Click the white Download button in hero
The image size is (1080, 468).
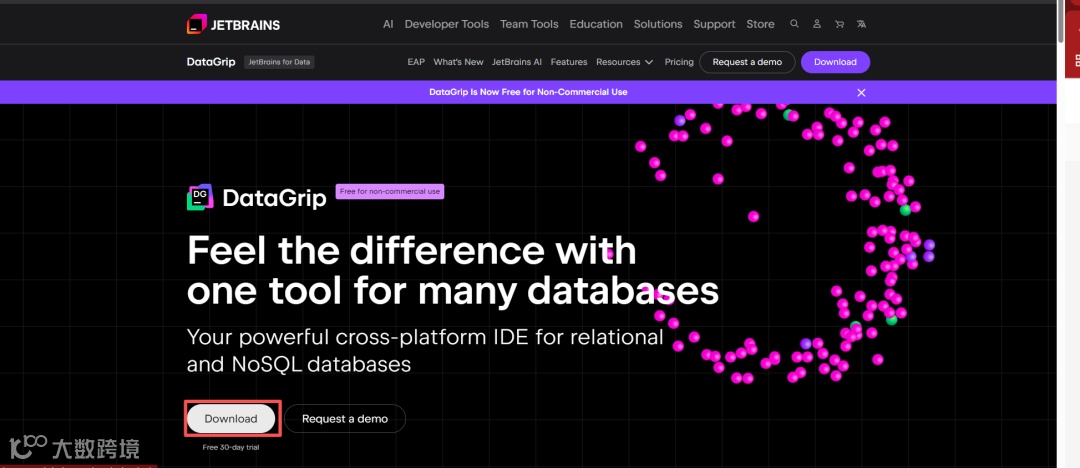tap(231, 418)
